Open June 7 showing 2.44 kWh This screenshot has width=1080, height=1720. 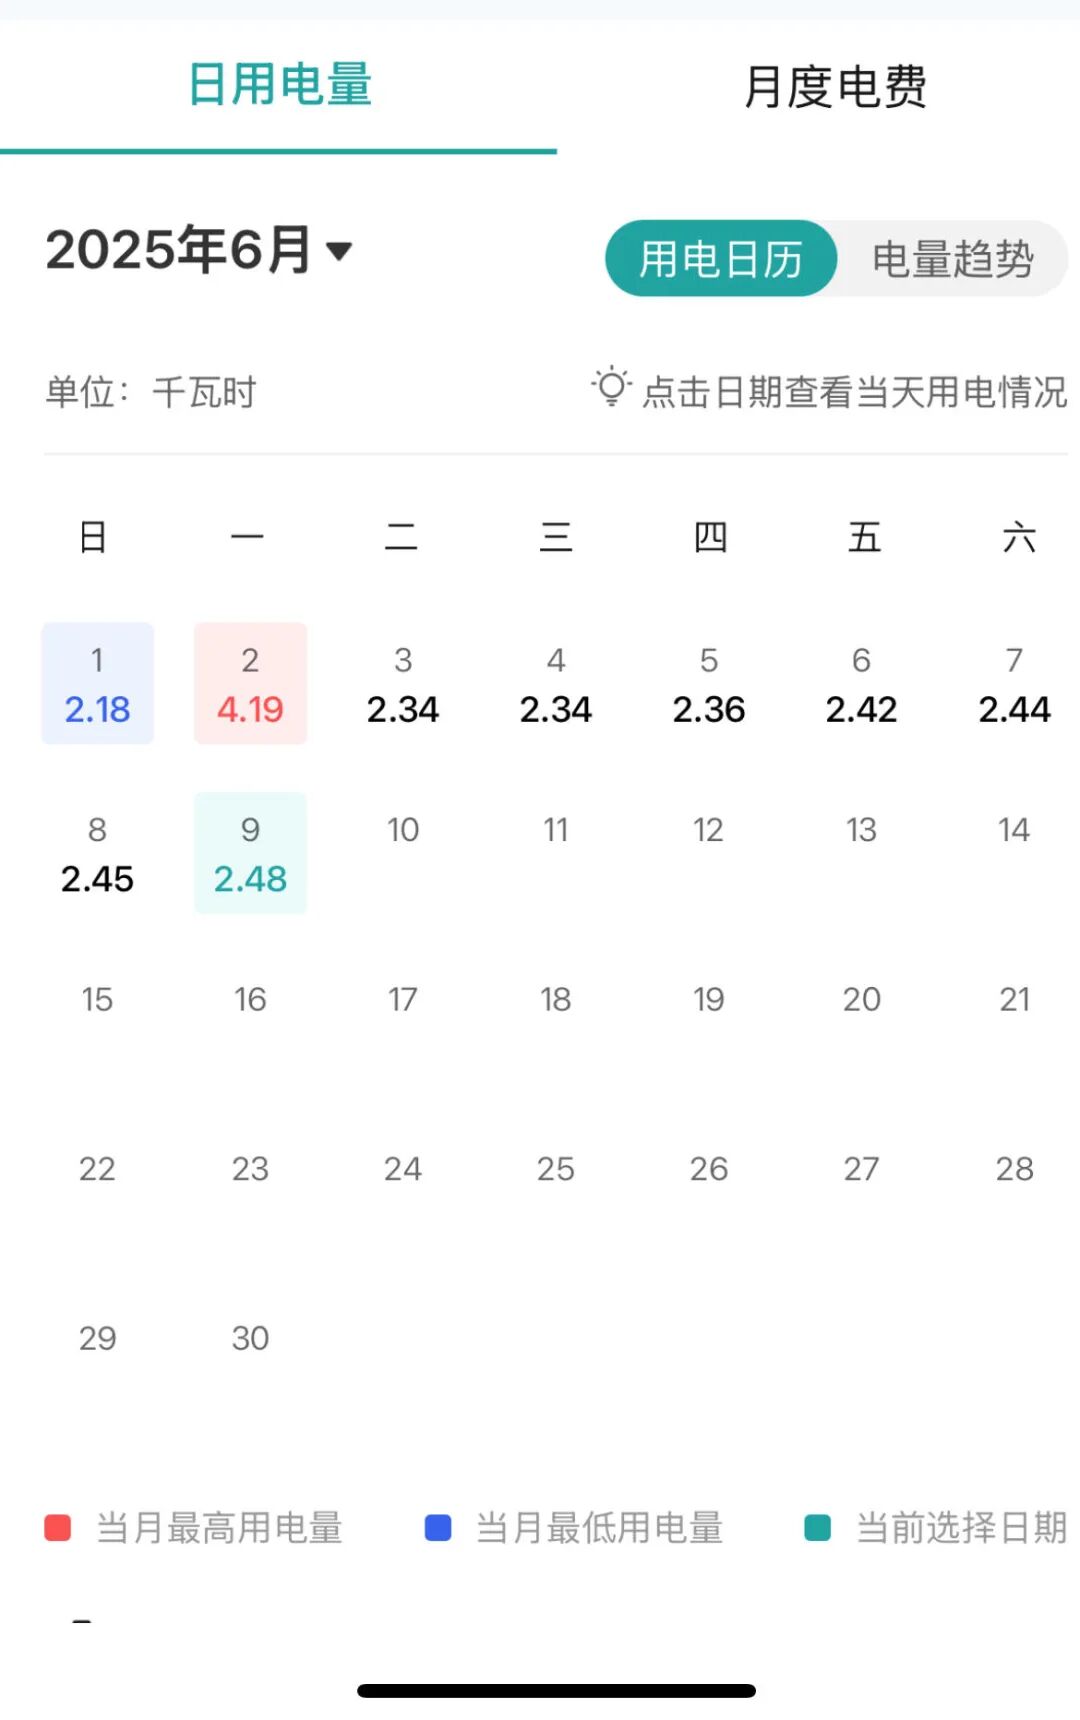click(1014, 684)
